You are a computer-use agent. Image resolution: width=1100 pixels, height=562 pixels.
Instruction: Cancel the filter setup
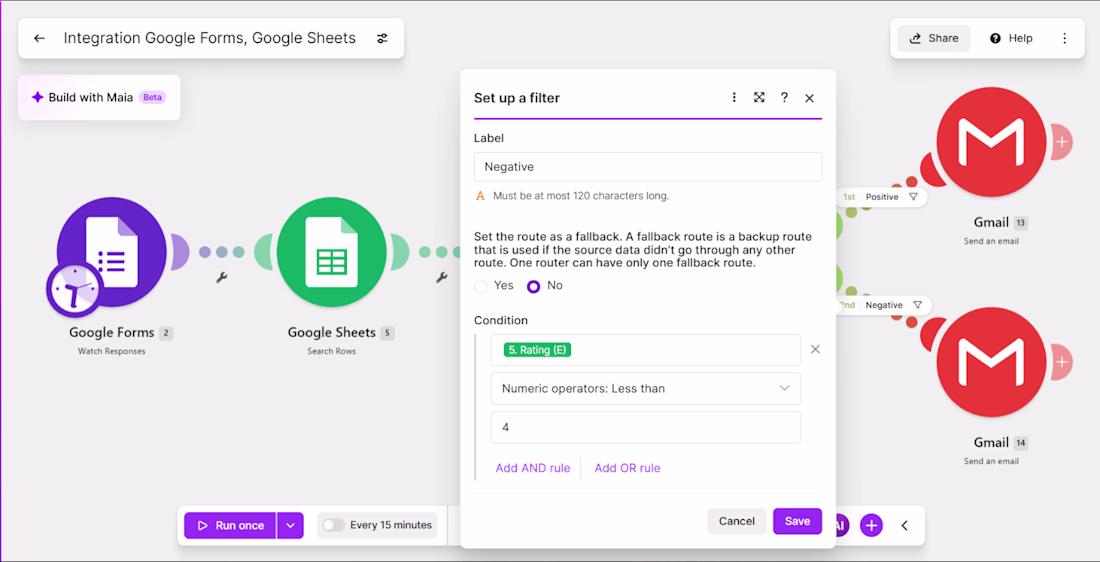(x=737, y=521)
